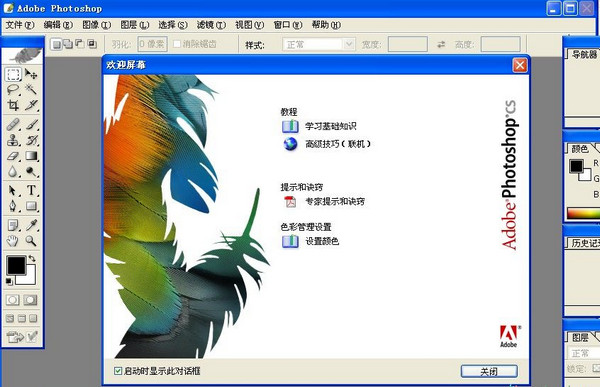
Task: Switch to Standard mode editing
Action: 13,300
